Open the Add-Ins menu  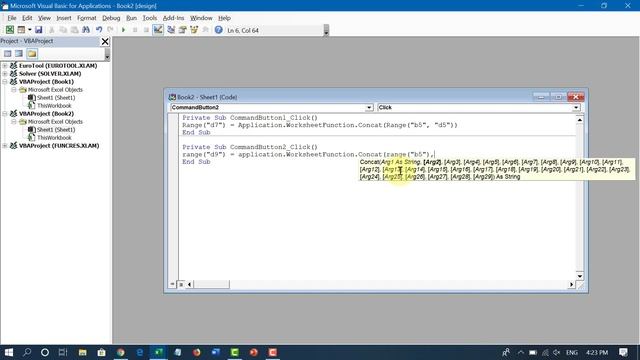tap(173, 18)
